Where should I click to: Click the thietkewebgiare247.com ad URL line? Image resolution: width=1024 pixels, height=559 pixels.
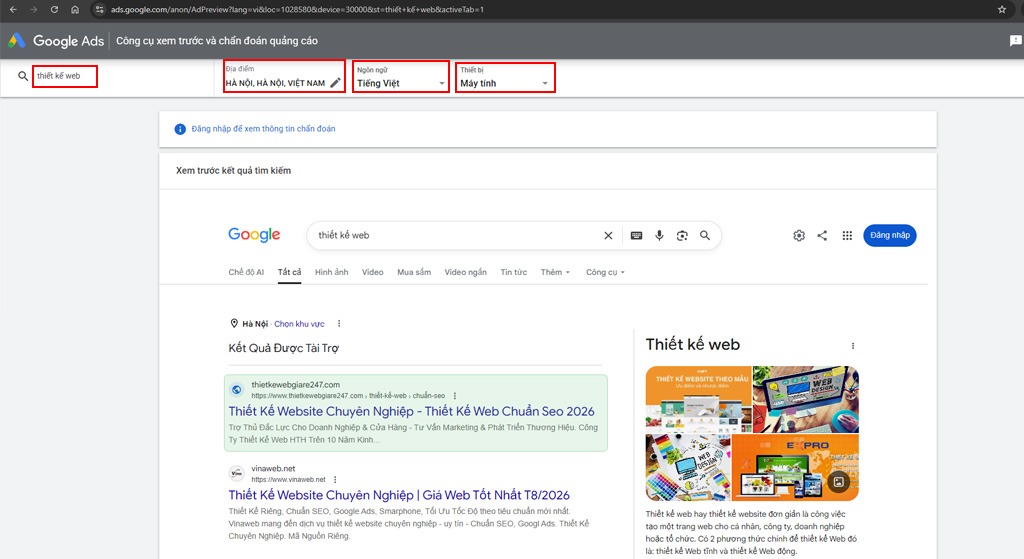point(348,396)
